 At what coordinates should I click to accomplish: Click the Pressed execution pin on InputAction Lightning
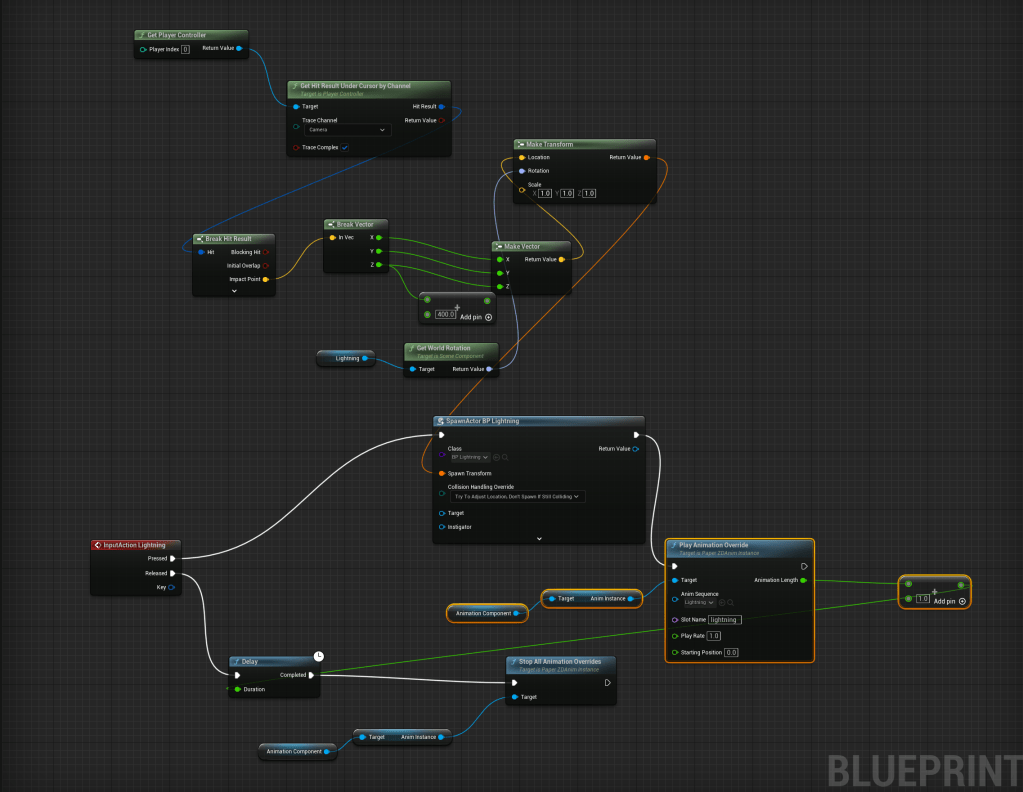point(173,559)
